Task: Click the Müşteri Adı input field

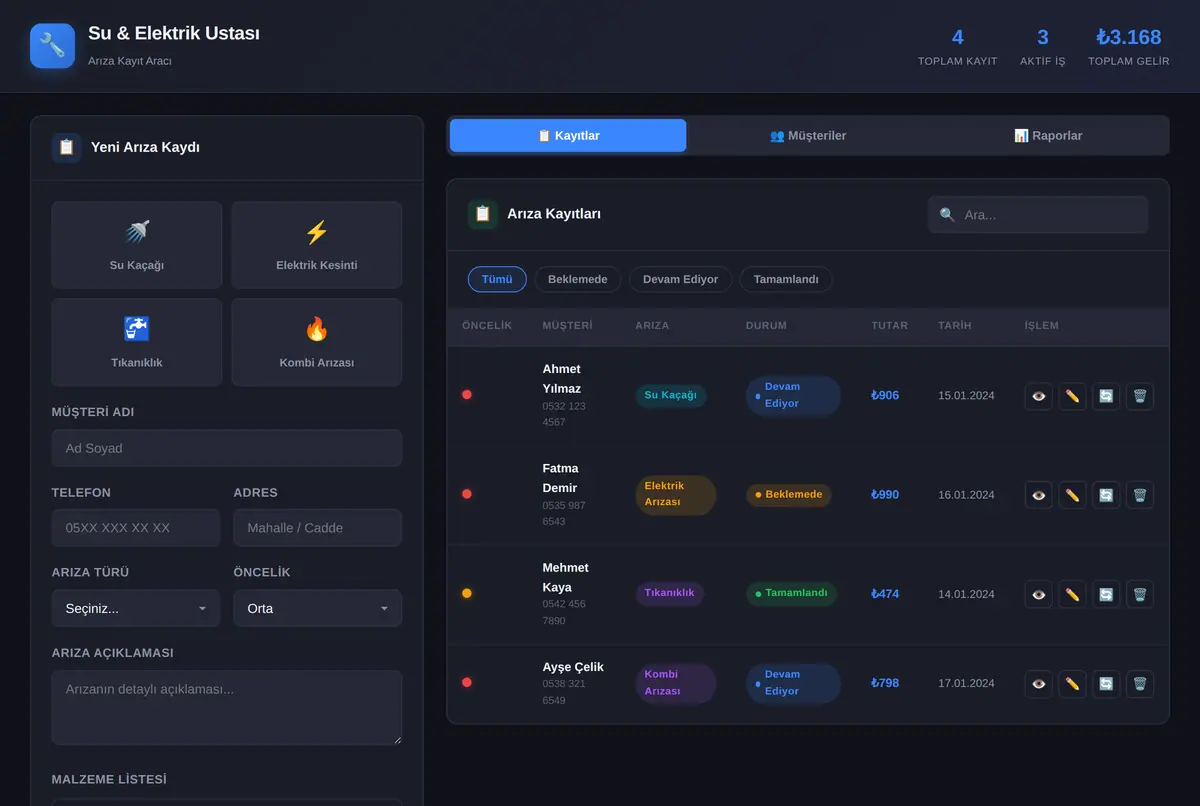Action: 227,448
